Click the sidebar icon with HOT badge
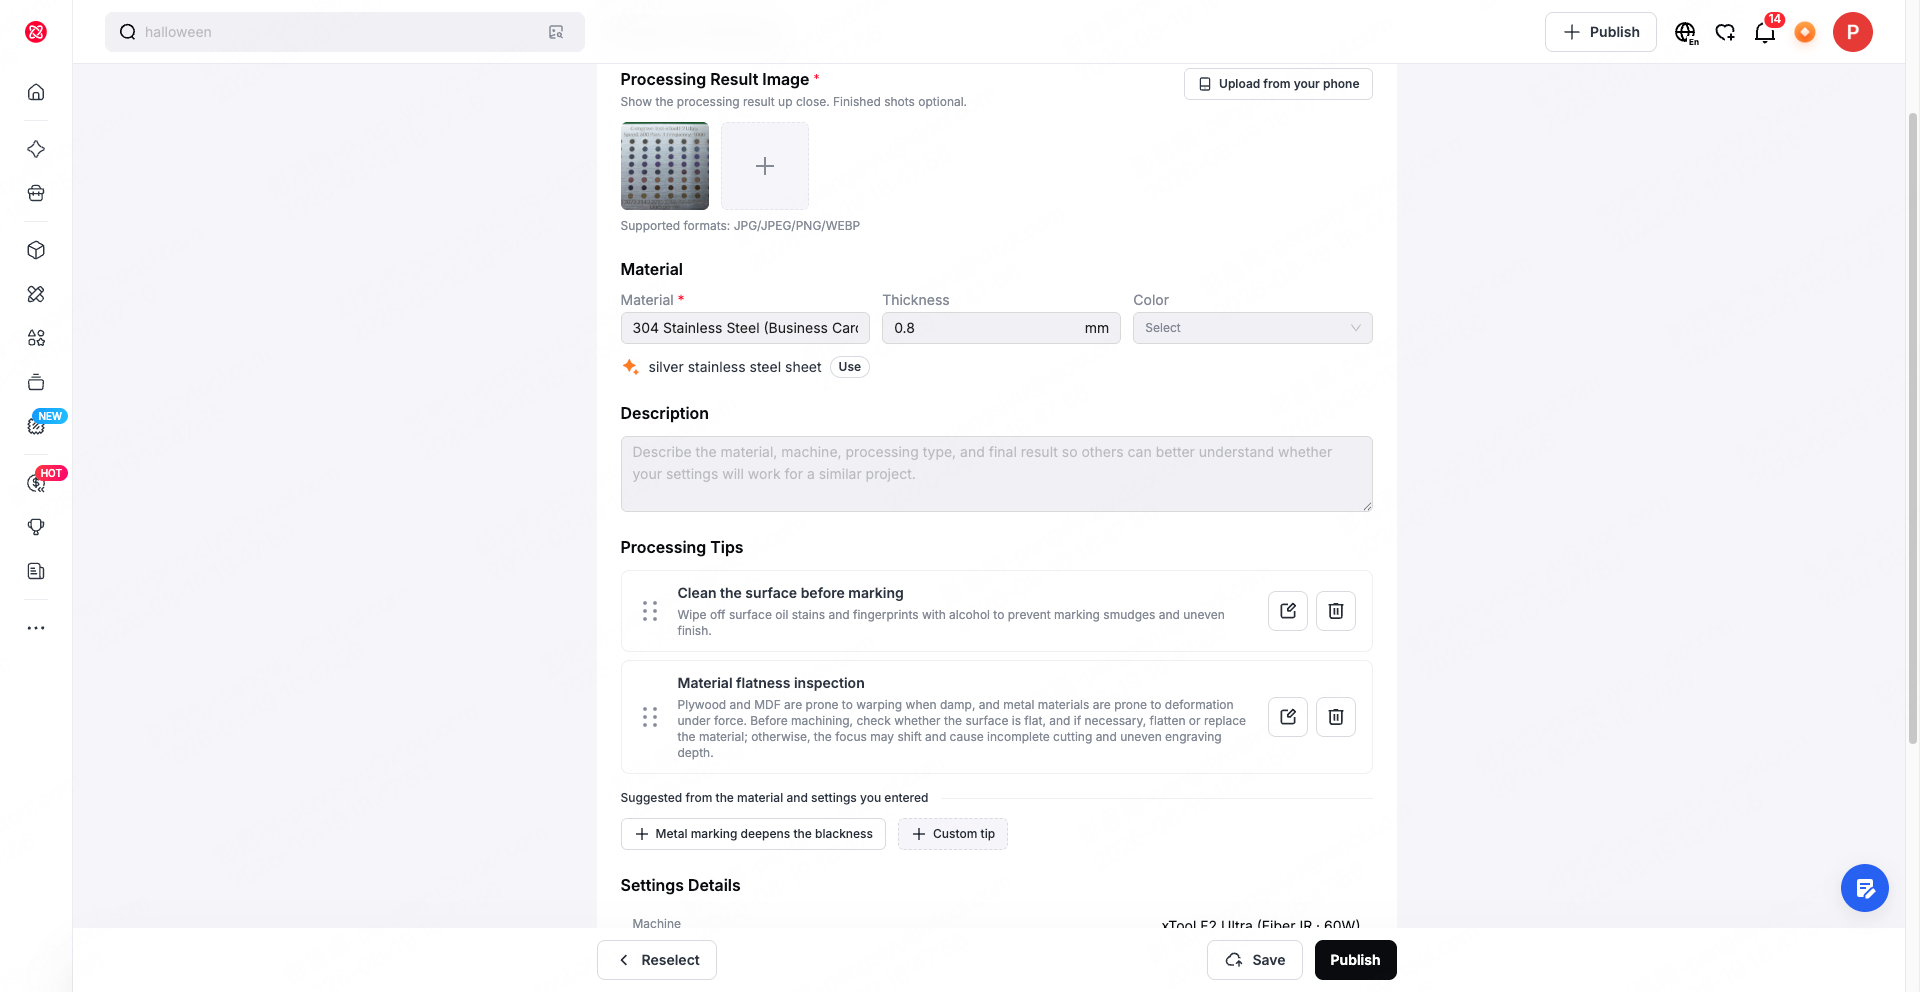This screenshot has width=1920, height=992. click(x=36, y=483)
